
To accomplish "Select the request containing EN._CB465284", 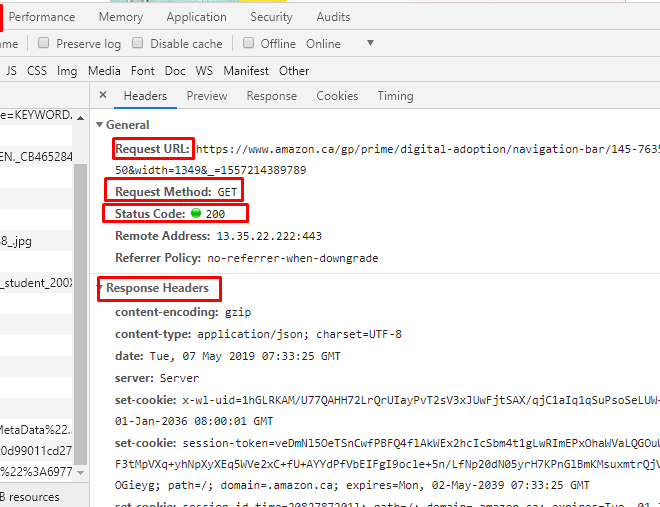I will 36,157.
